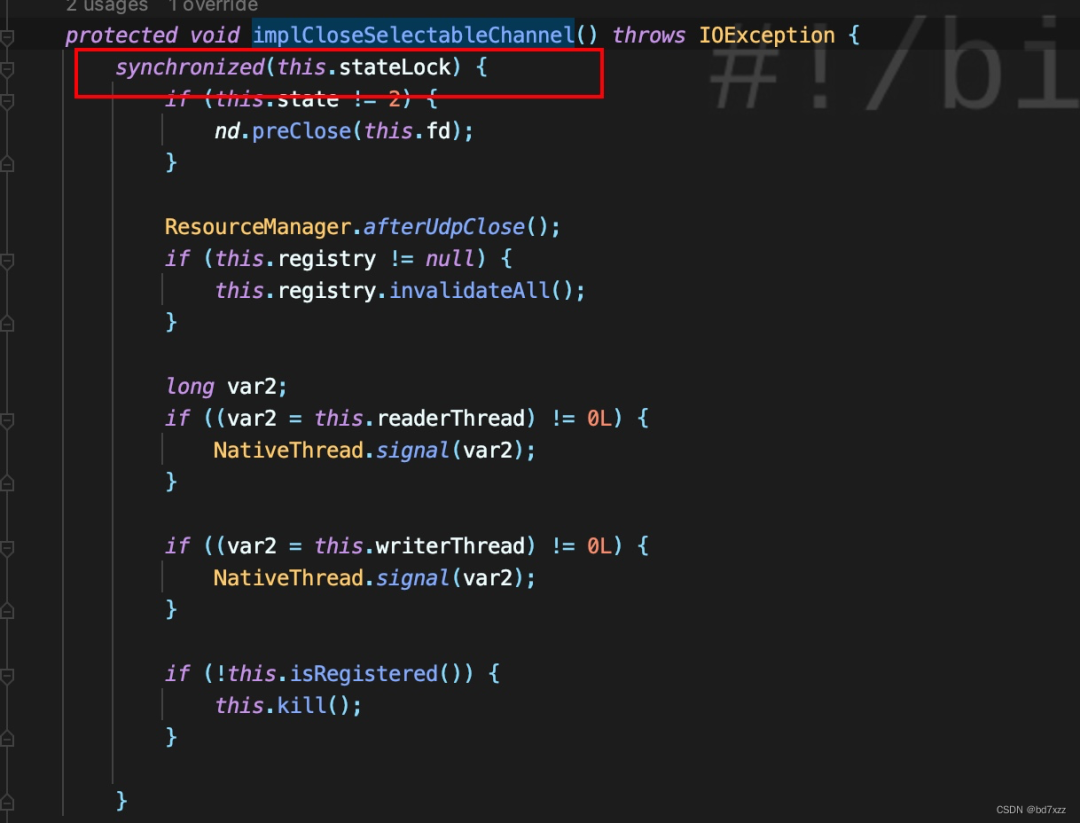This screenshot has width=1080, height=823.
Task: Click the 'fd' argument in preClose call
Action: 439,131
